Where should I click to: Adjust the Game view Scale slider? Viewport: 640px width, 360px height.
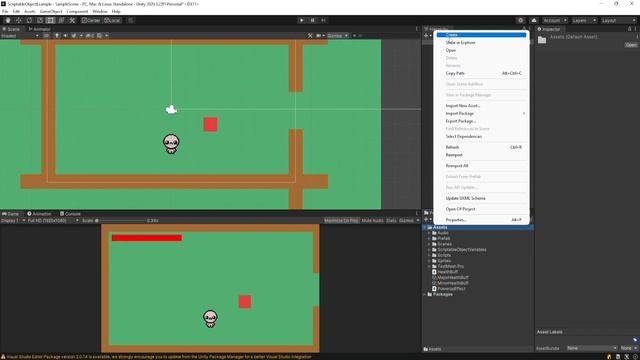pos(121,220)
